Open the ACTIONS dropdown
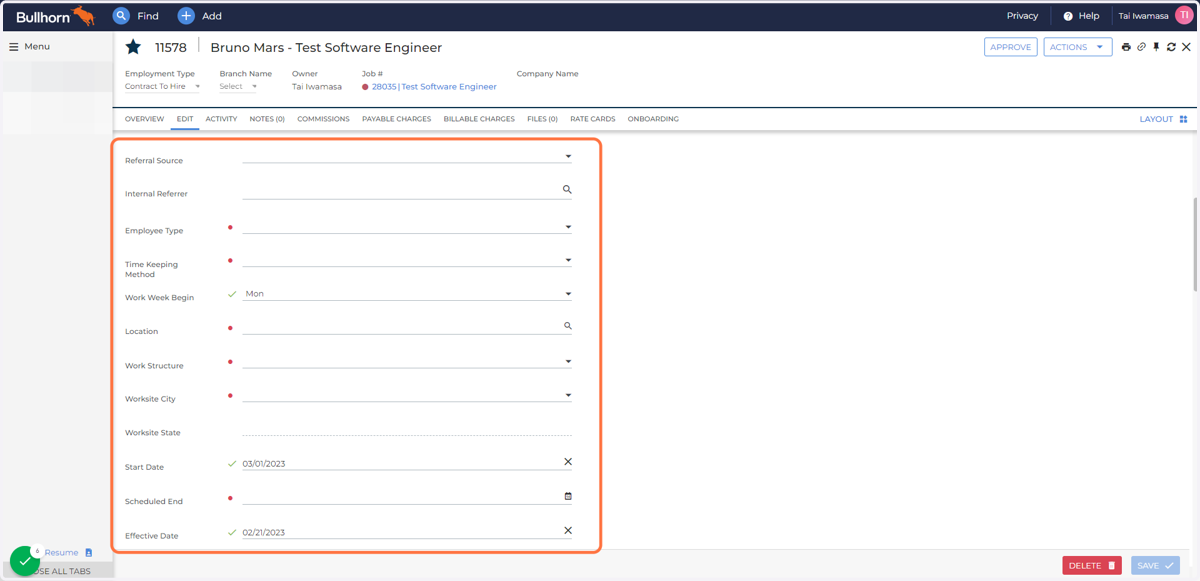The height and width of the screenshot is (581, 1200). [1078, 47]
